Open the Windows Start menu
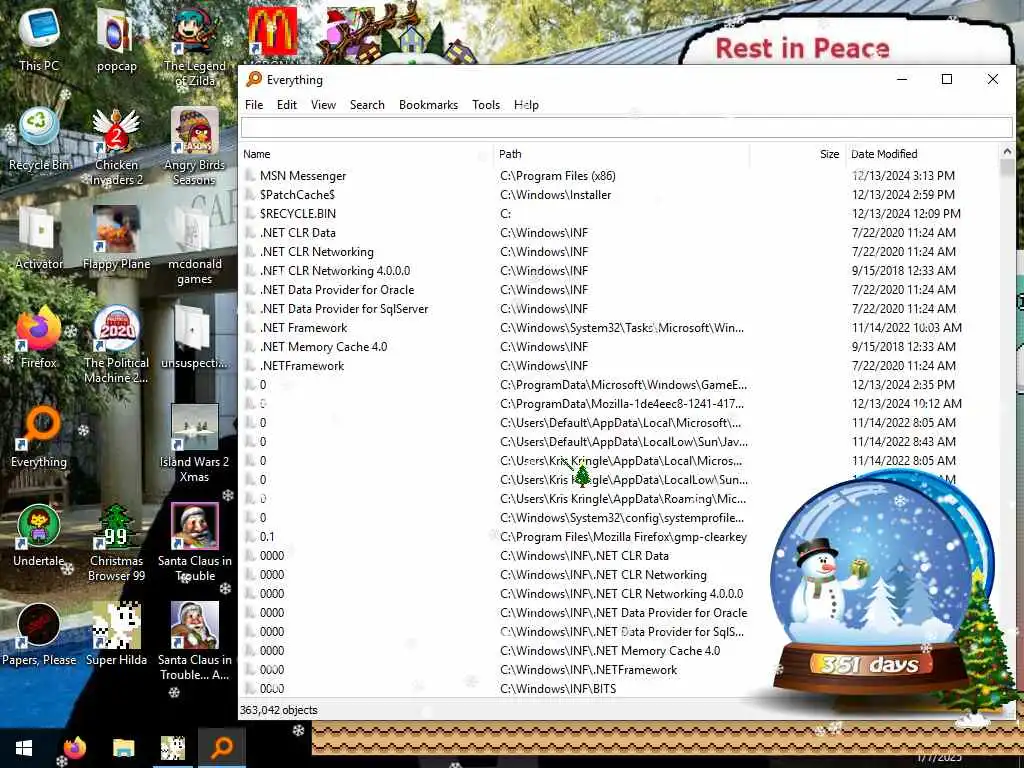 point(24,748)
